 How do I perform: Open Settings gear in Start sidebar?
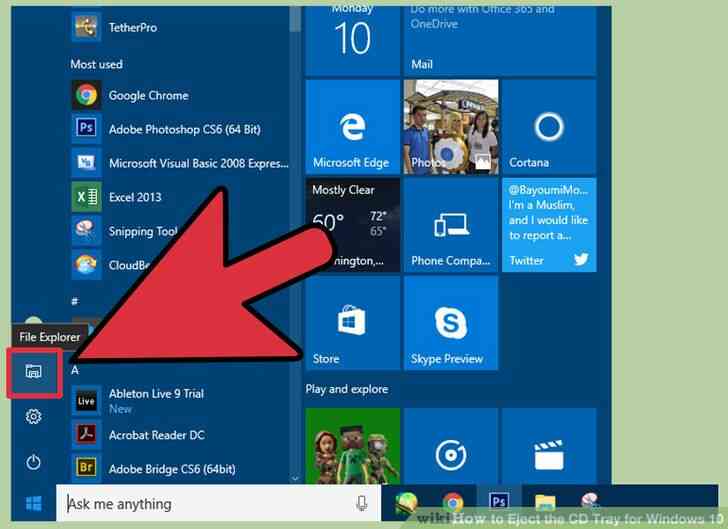pyautogui.click(x=33, y=417)
